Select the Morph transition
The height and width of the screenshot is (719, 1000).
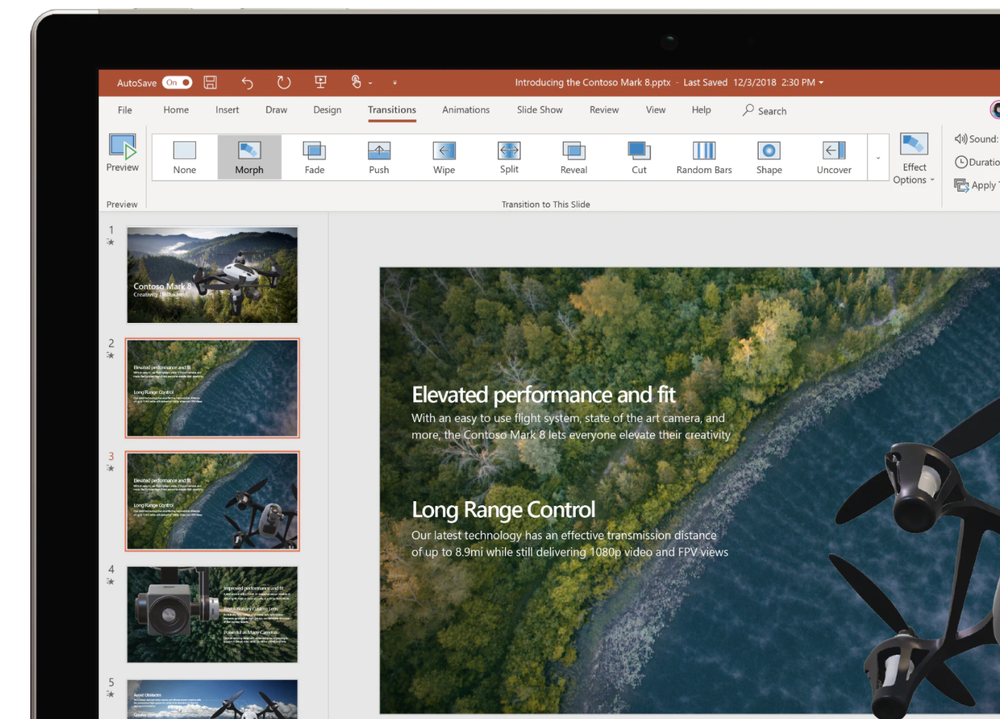(248, 155)
